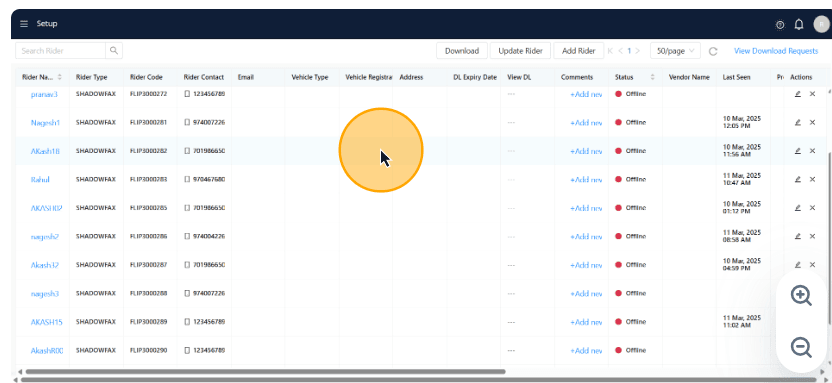This screenshot has height=383, width=832.
Task: Open rider pranav3 name link
Action: click(44, 94)
